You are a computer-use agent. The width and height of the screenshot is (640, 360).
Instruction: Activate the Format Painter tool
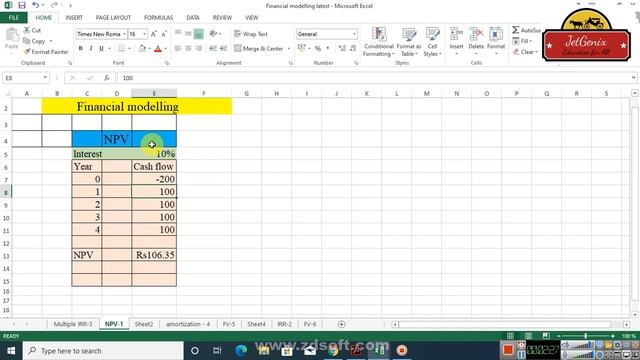pos(46,52)
